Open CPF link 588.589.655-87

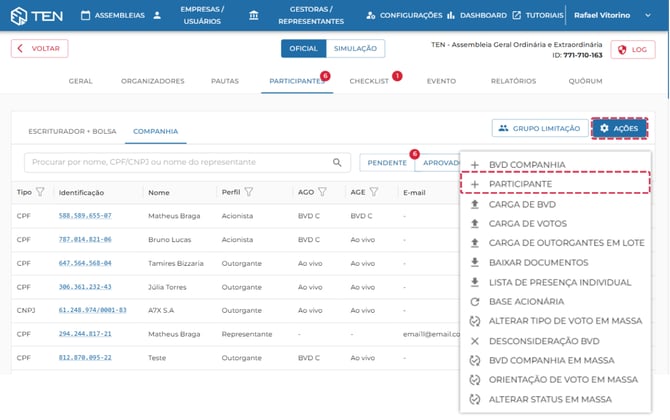[x=85, y=215]
